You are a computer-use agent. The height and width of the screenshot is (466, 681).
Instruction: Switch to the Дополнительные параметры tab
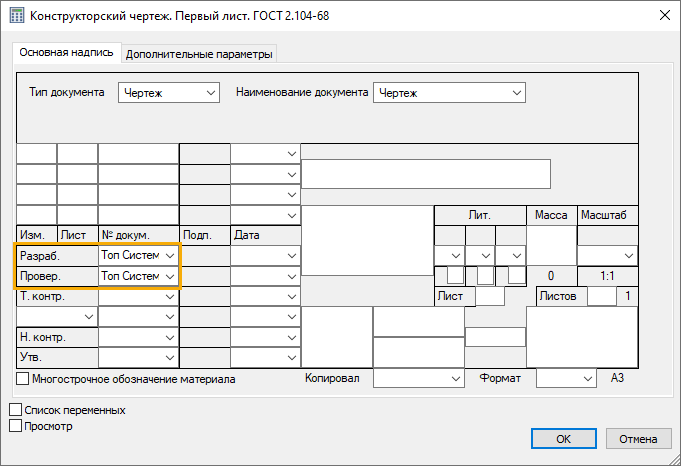pyautogui.click(x=199, y=54)
